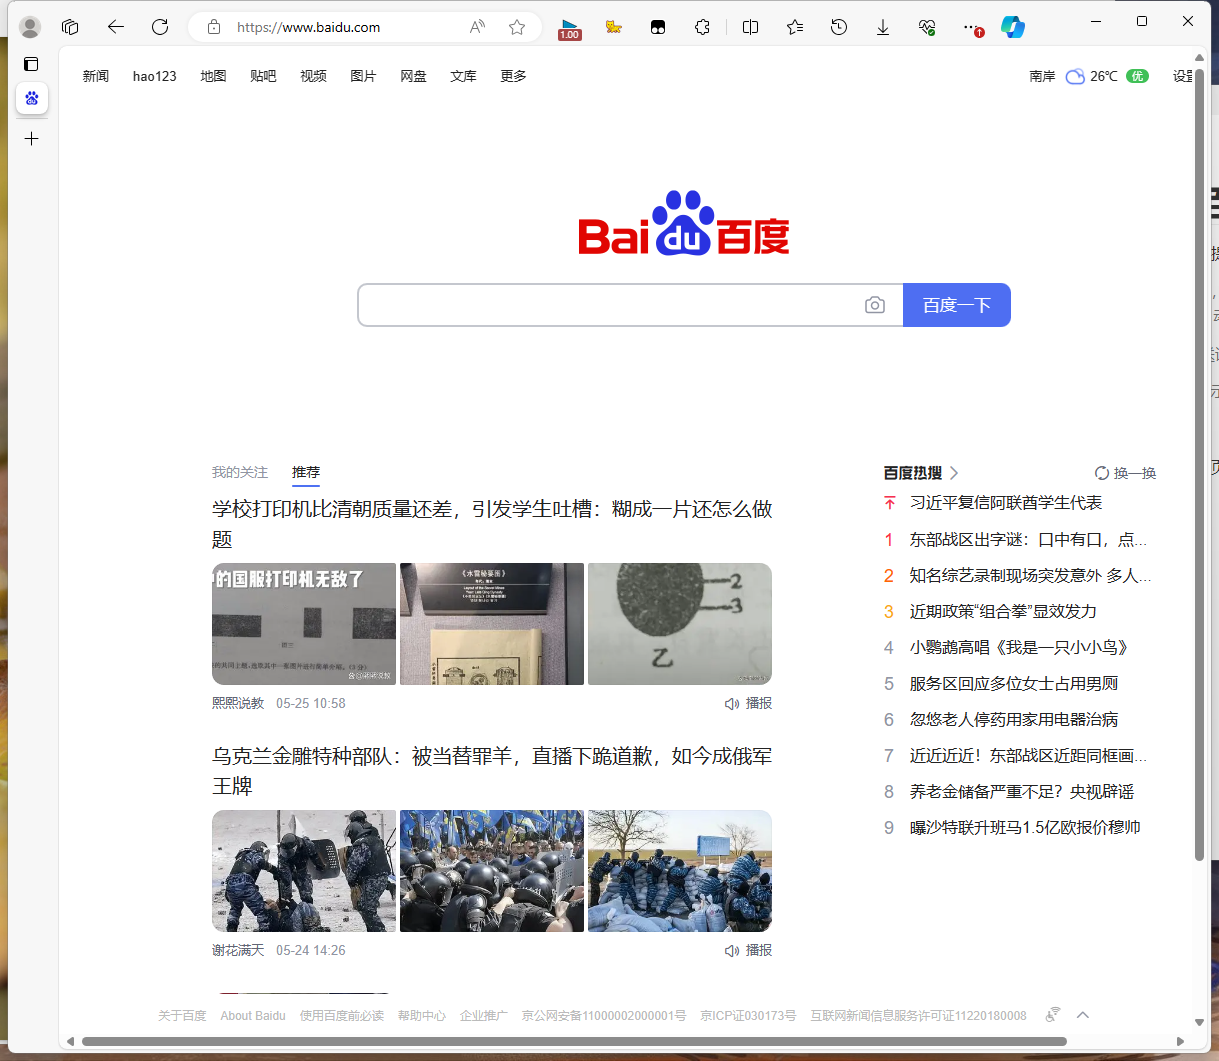
Task: Click the horizontal scrollbar at the bottom
Action: click(573, 1041)
